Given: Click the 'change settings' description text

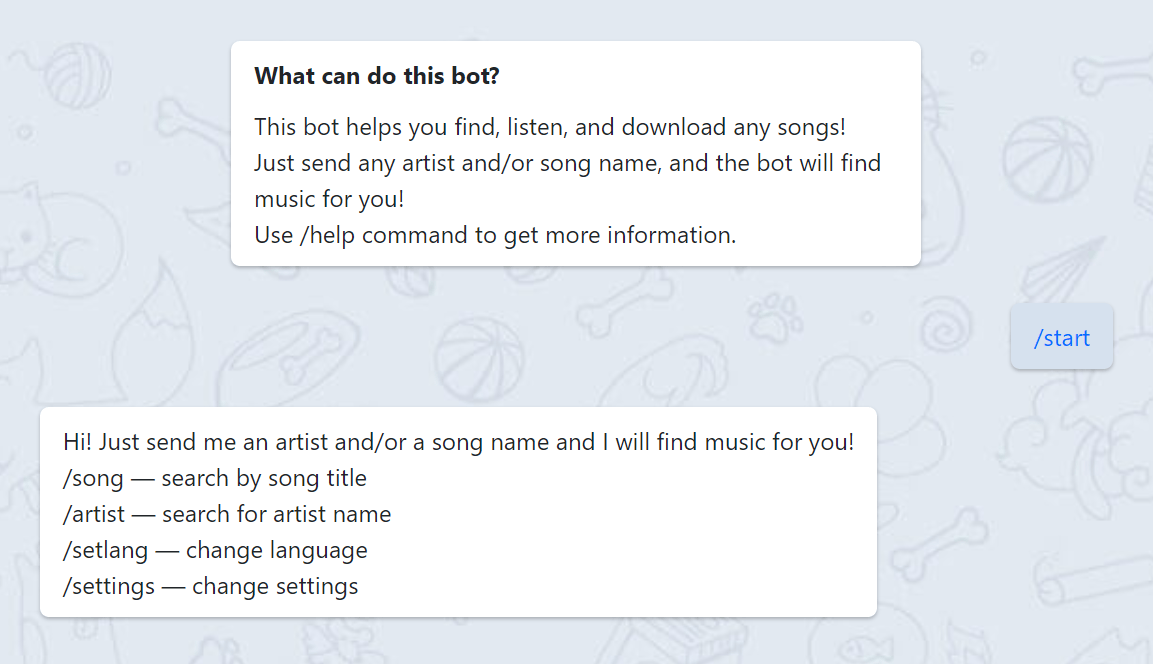Looking at the screenshot, I should [x=275, y=586].
